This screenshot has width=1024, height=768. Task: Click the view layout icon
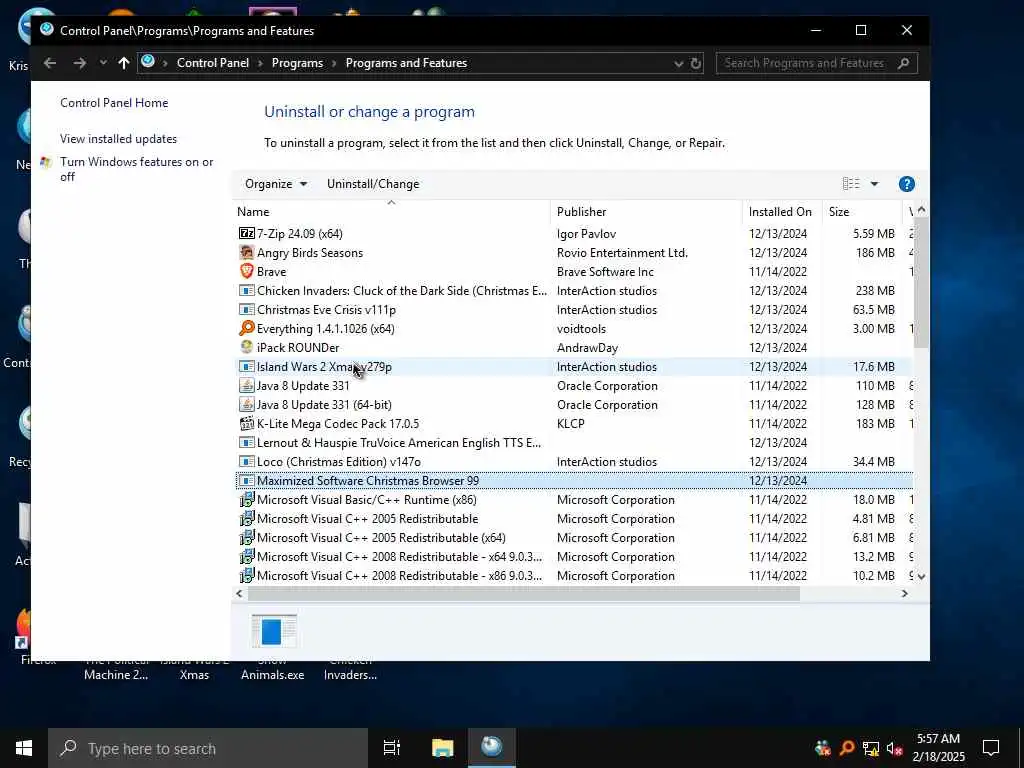(850, 184)
